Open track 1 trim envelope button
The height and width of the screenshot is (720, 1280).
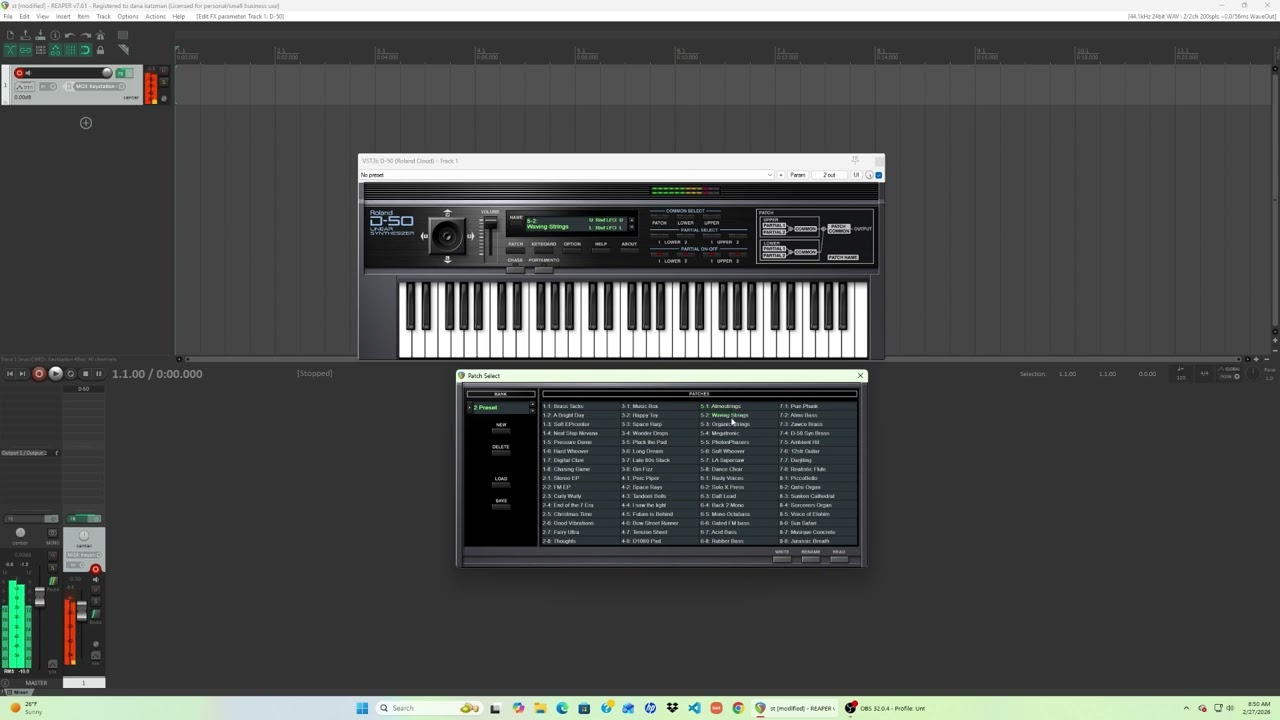pyautogui.click(x=24, y=87)
